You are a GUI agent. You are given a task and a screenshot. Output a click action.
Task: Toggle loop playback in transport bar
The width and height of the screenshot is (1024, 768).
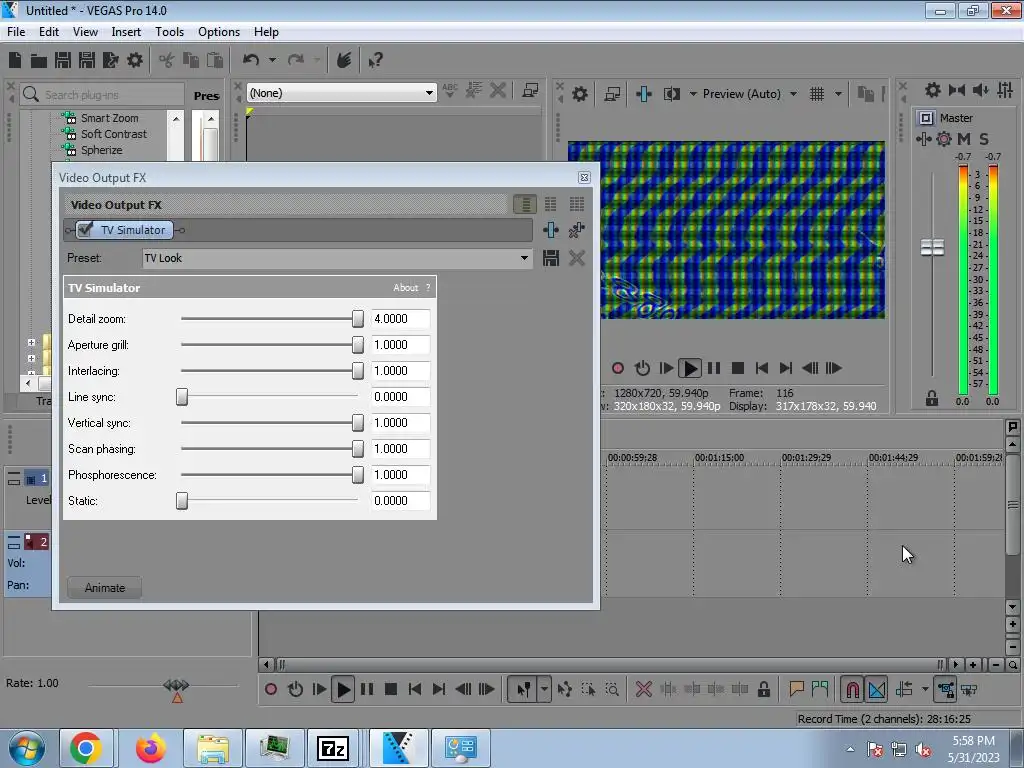coord(295,689)
